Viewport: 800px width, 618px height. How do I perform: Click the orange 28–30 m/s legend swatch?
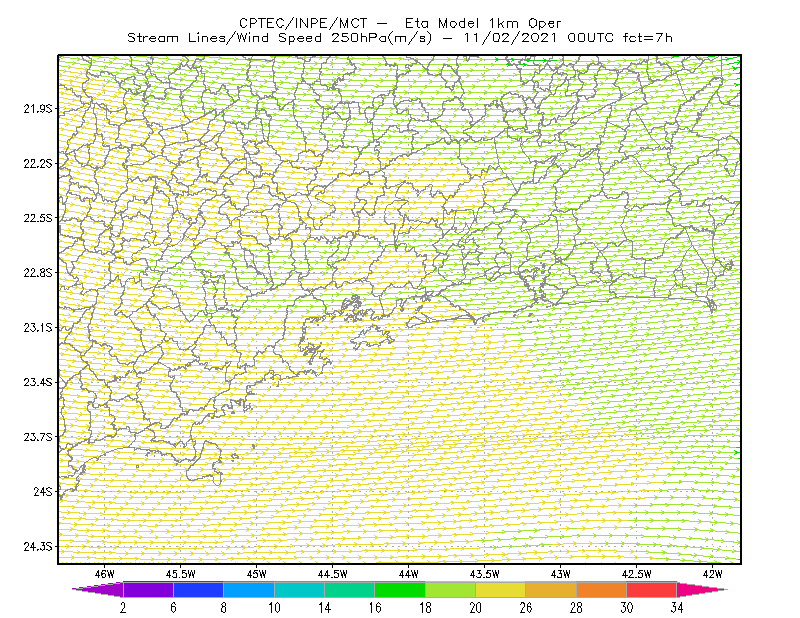point(602,589)
